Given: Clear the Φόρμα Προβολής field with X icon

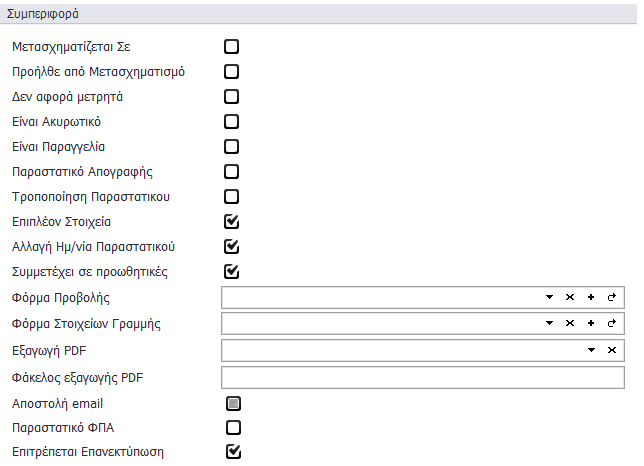Looking at the screenshot, I should [x=570, y=298].
